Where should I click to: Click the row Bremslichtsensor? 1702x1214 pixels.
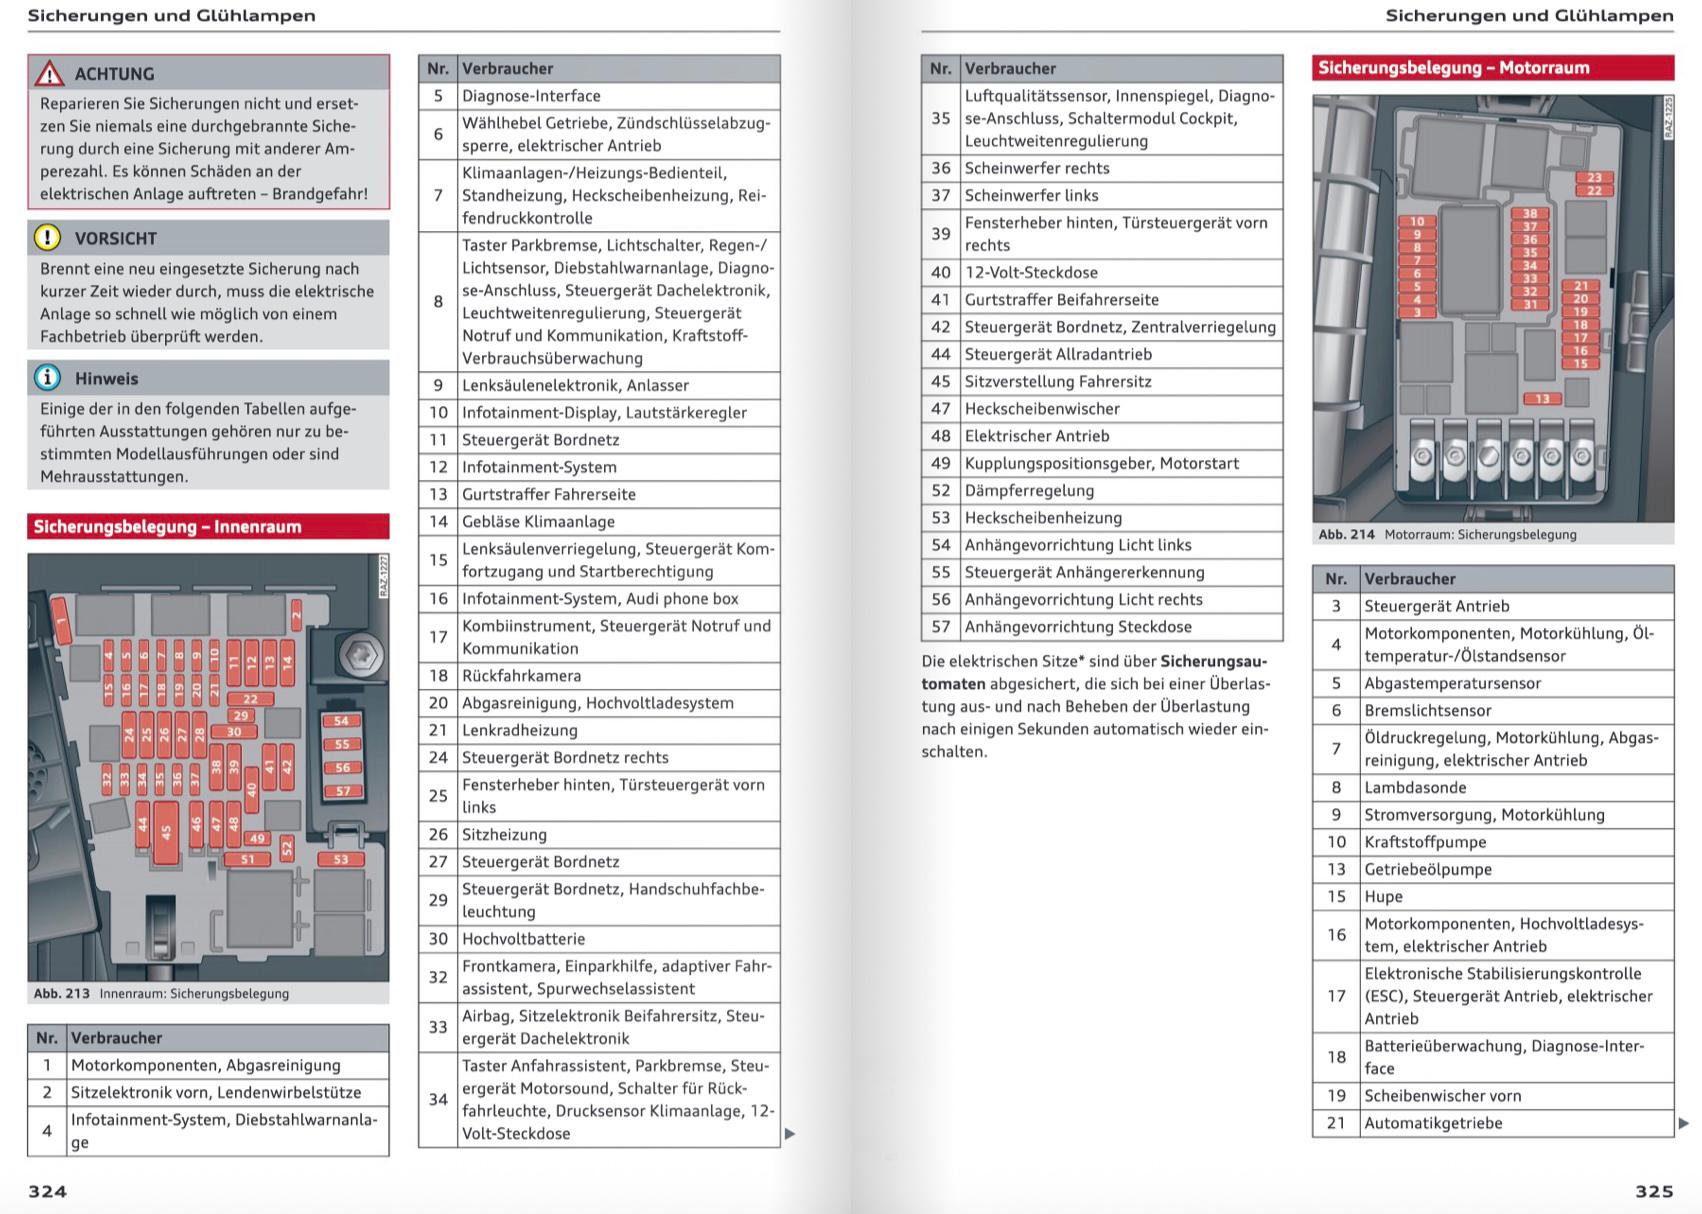tap(1493, 711)
